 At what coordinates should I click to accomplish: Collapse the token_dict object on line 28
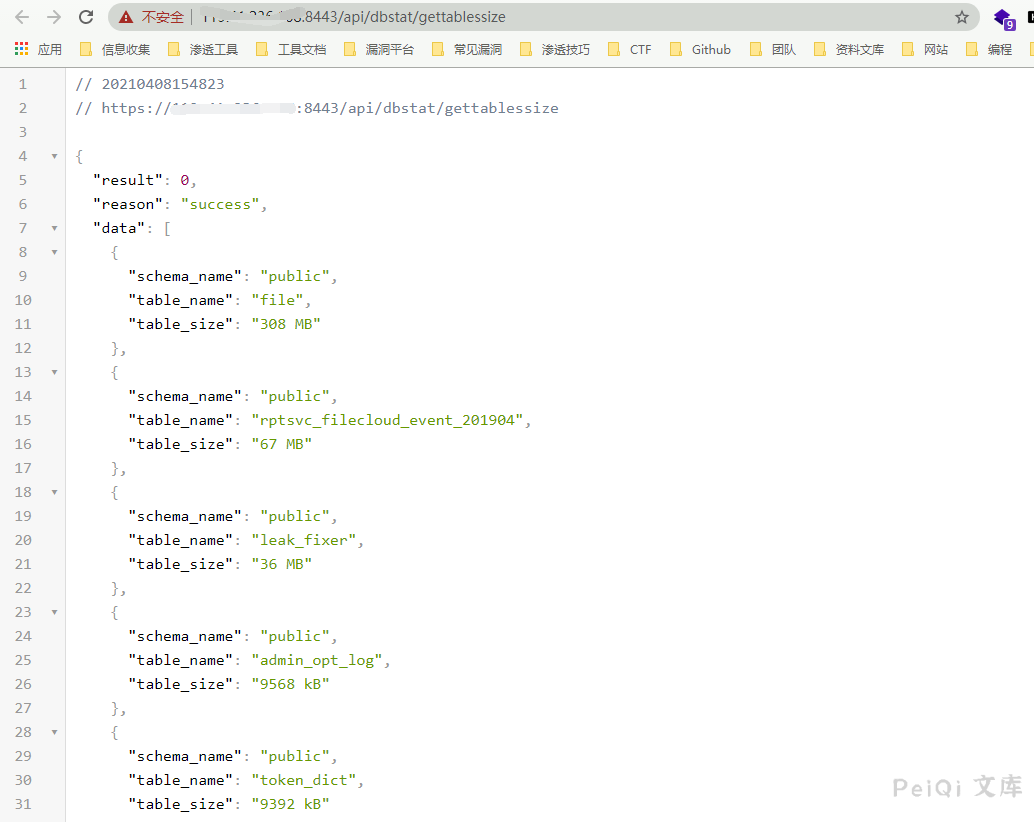coord(54,732)
